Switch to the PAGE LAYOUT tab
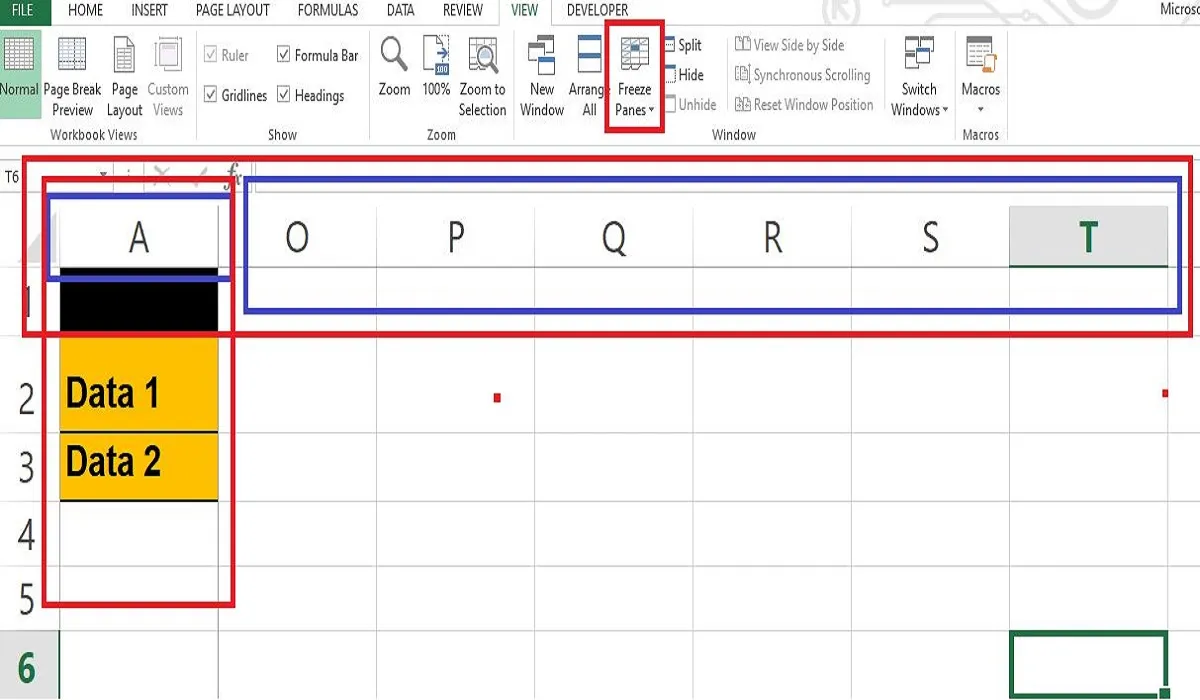Viewport: 1200px width, 700px height. (x=233, y=10)
